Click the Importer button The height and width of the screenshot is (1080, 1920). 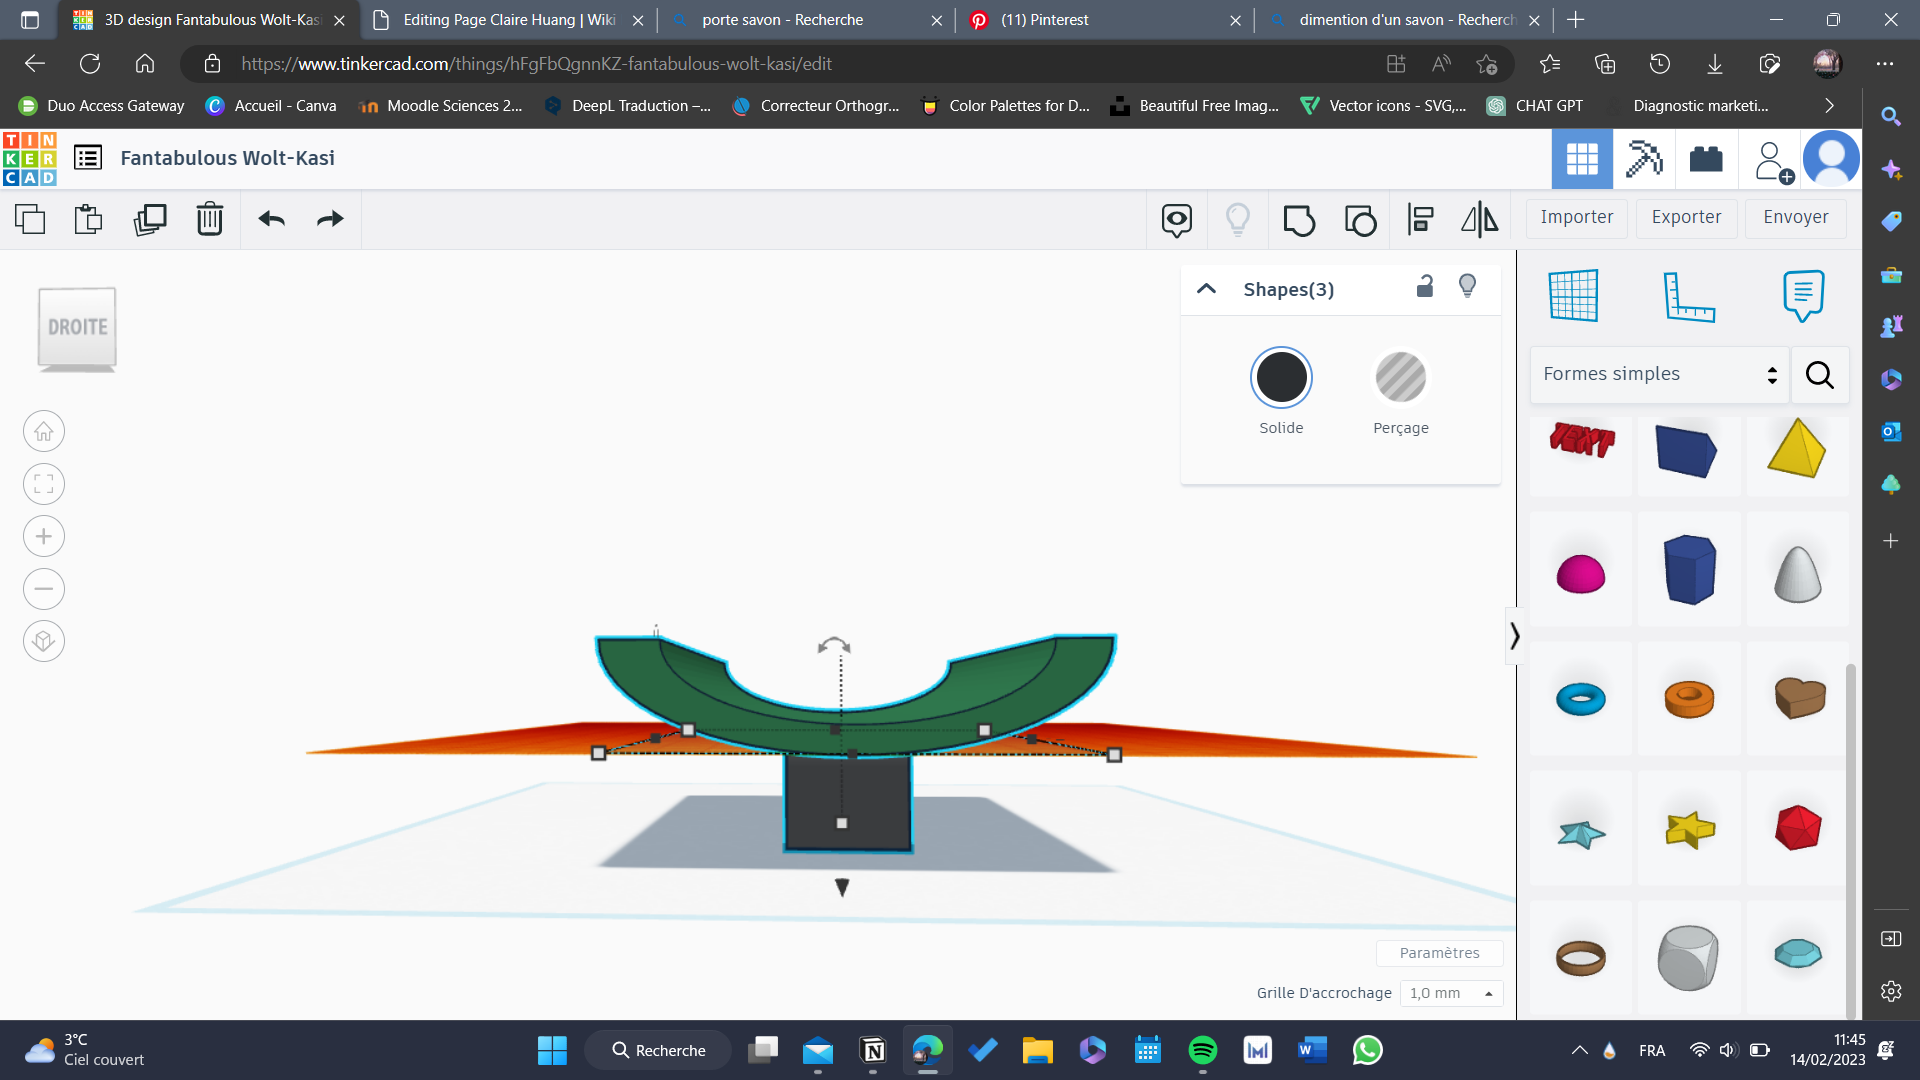[x=1577, y=217]
